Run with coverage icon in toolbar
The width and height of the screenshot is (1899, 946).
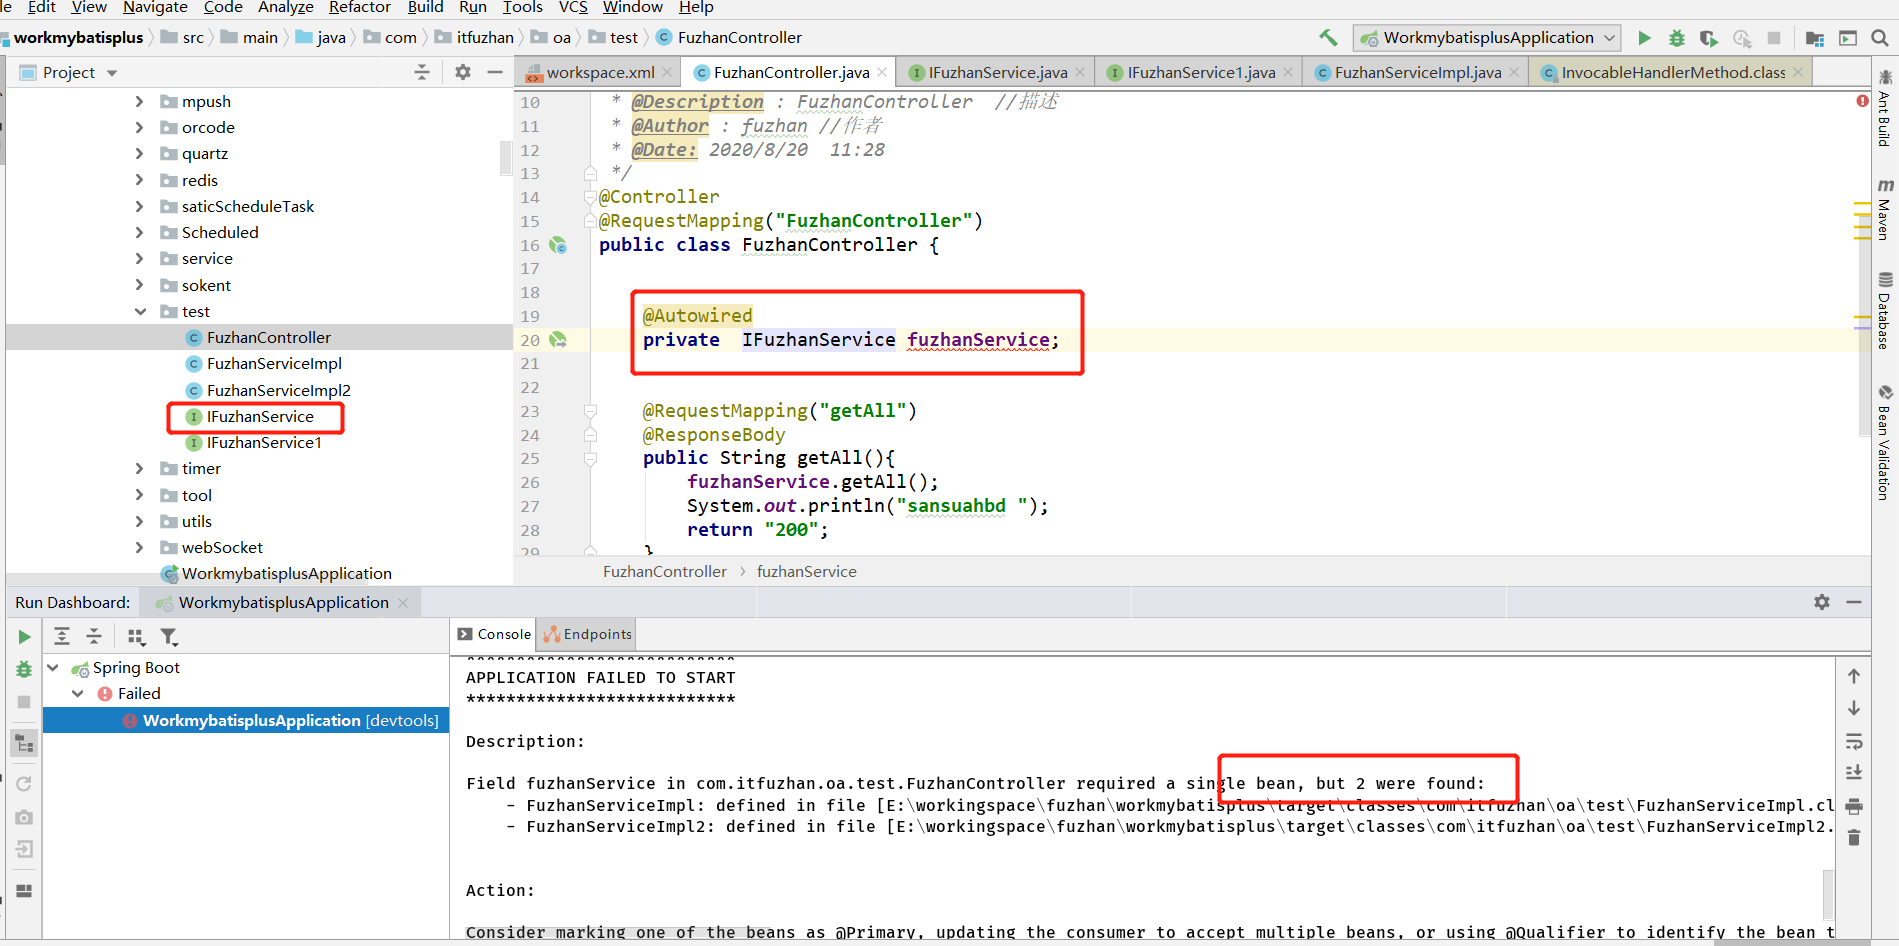pos(1709,38)
